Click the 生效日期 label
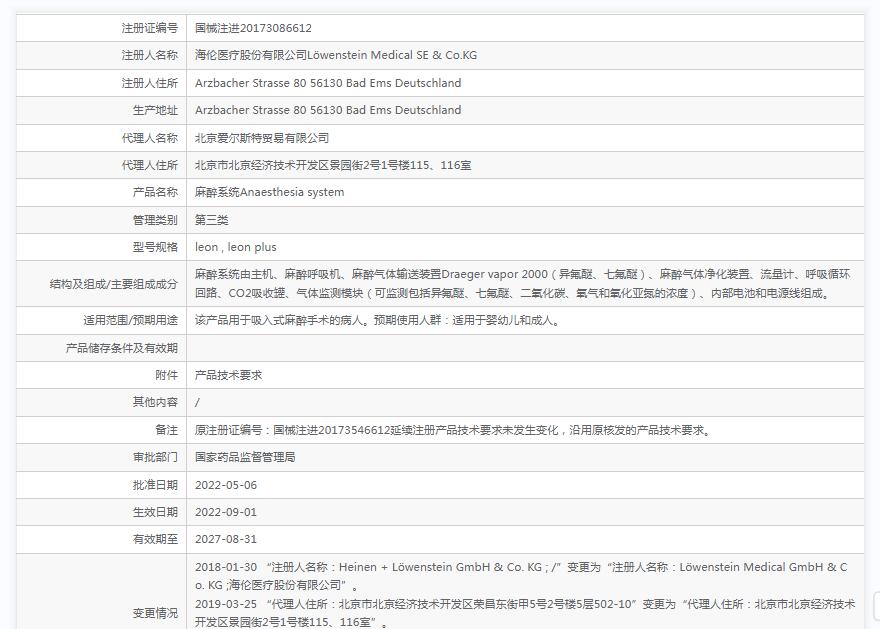The height and width of the screenshot is (629, 880). pos(155,512)
